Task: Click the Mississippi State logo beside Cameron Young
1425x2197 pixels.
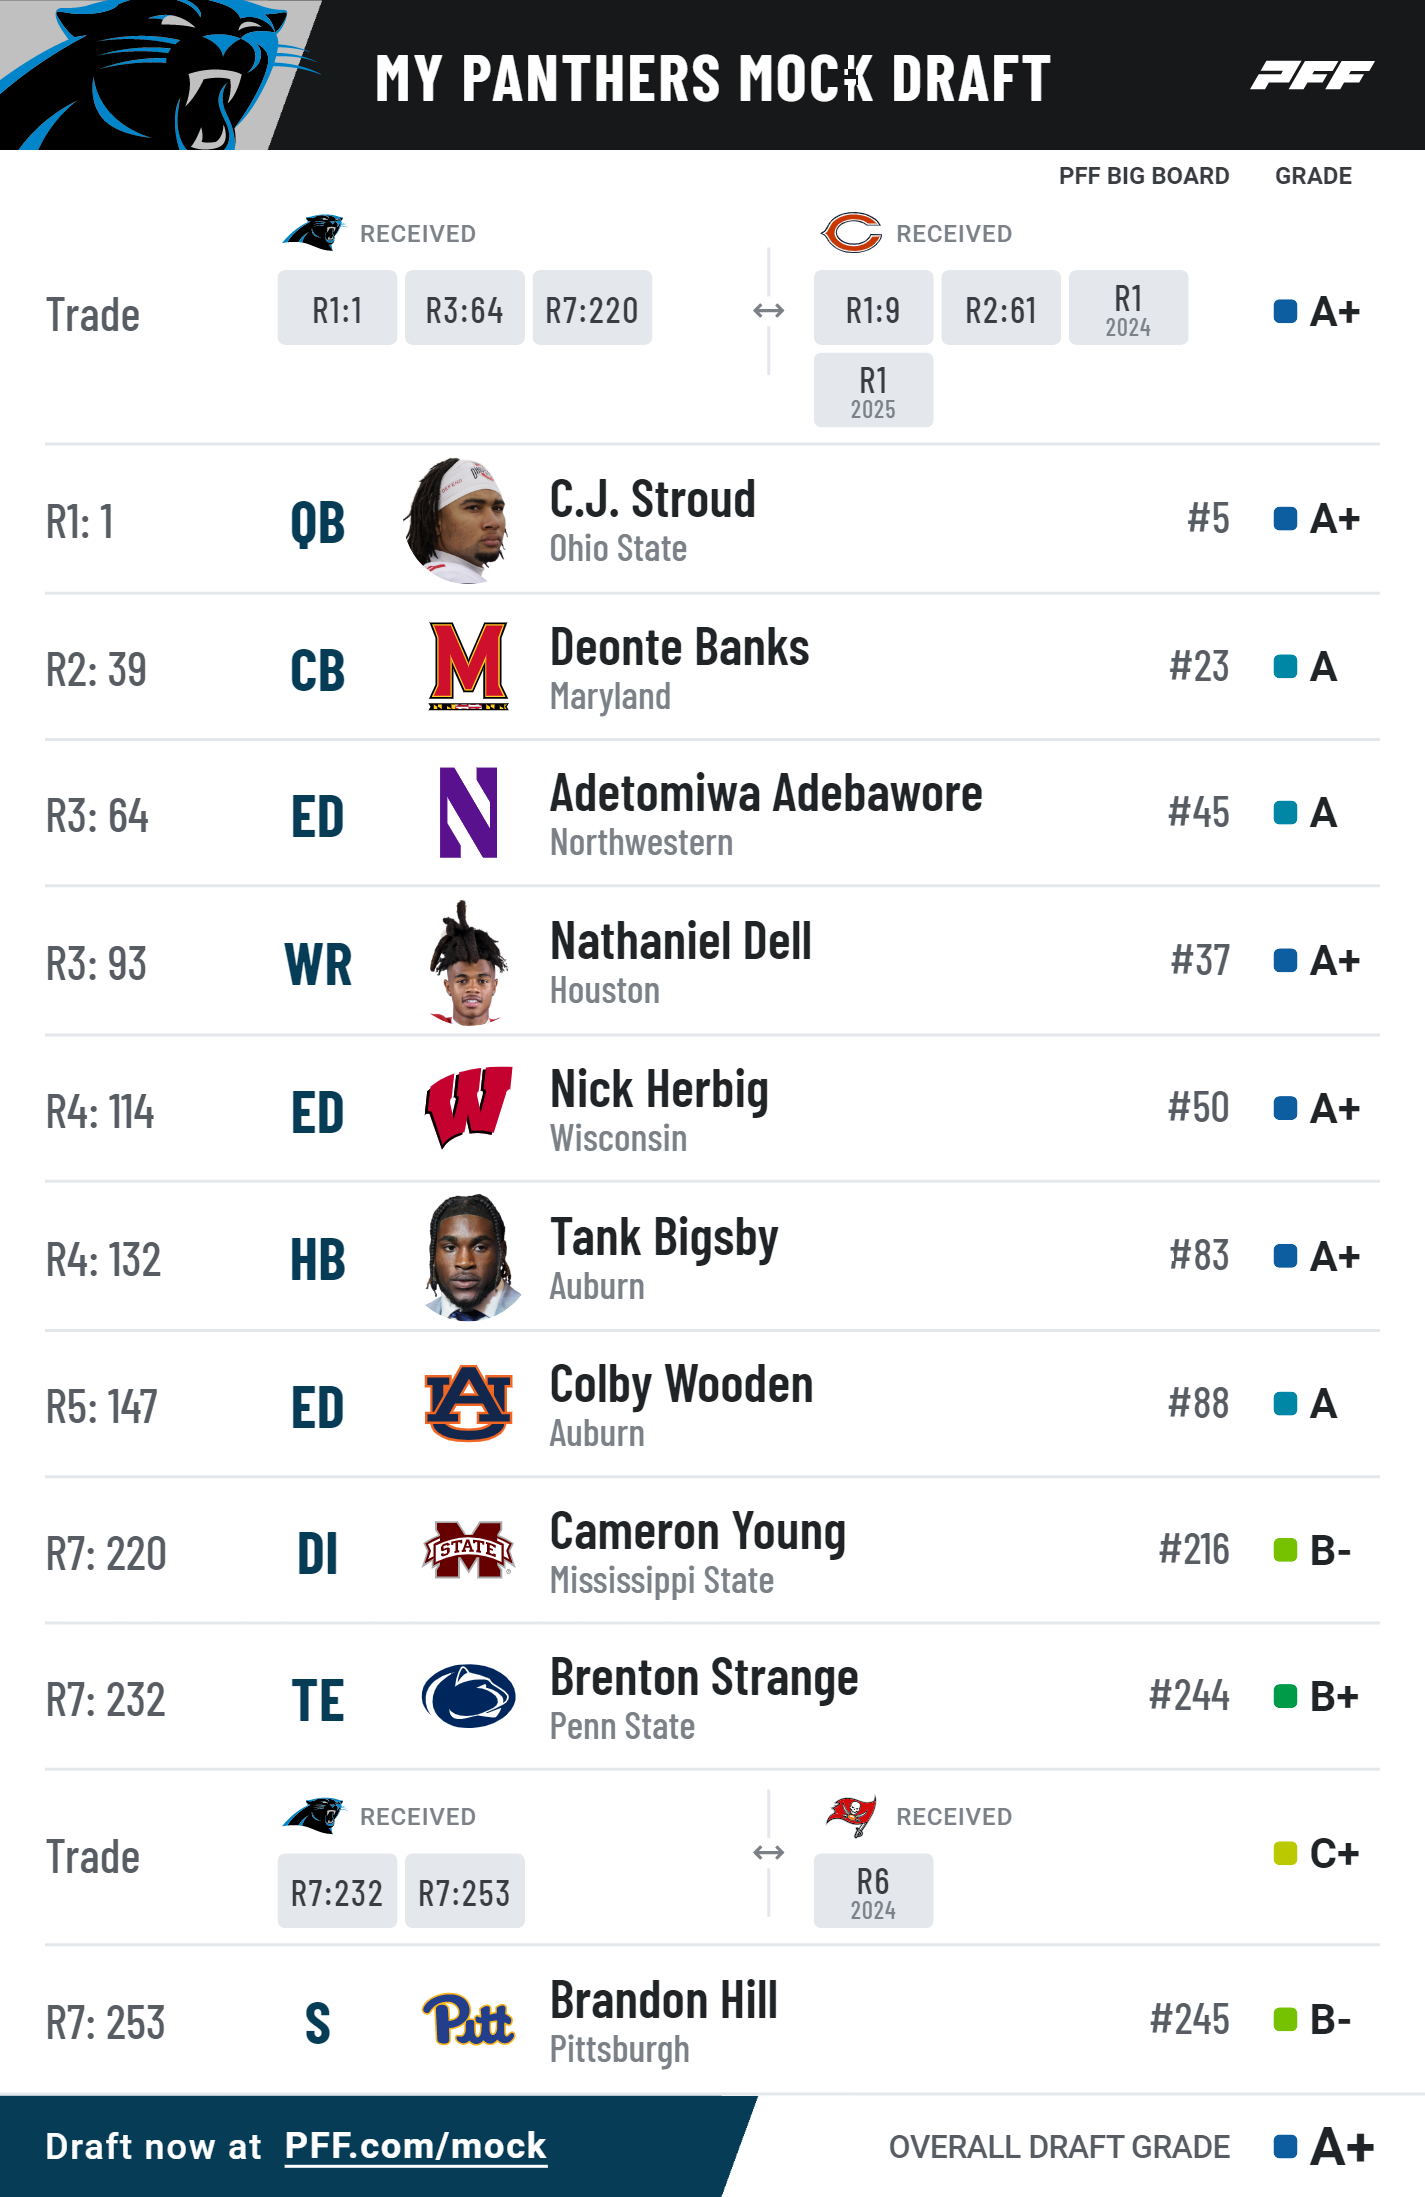Action: click(x=468, y=1550)
